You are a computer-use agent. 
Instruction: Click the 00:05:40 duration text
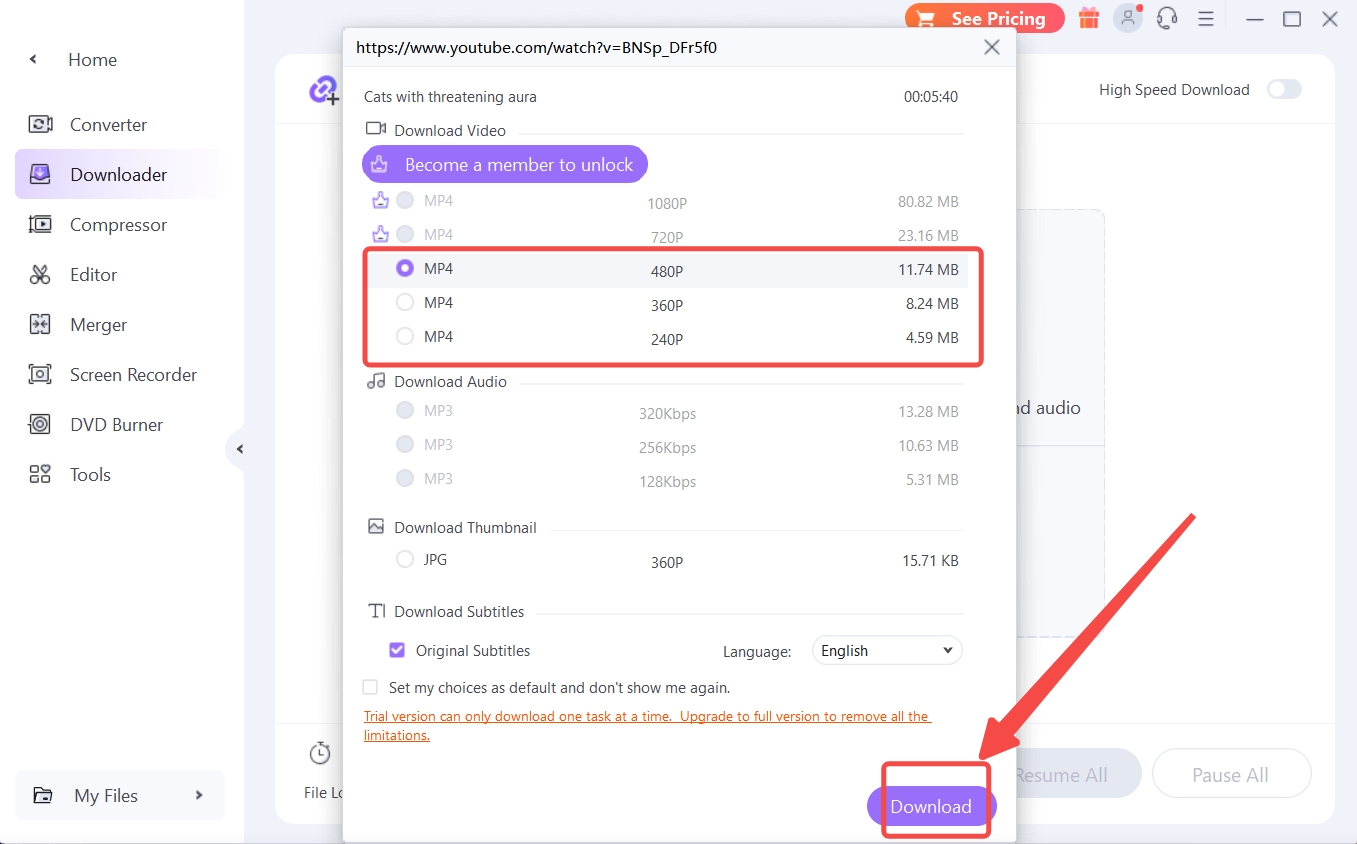click(x=931, y=97)
